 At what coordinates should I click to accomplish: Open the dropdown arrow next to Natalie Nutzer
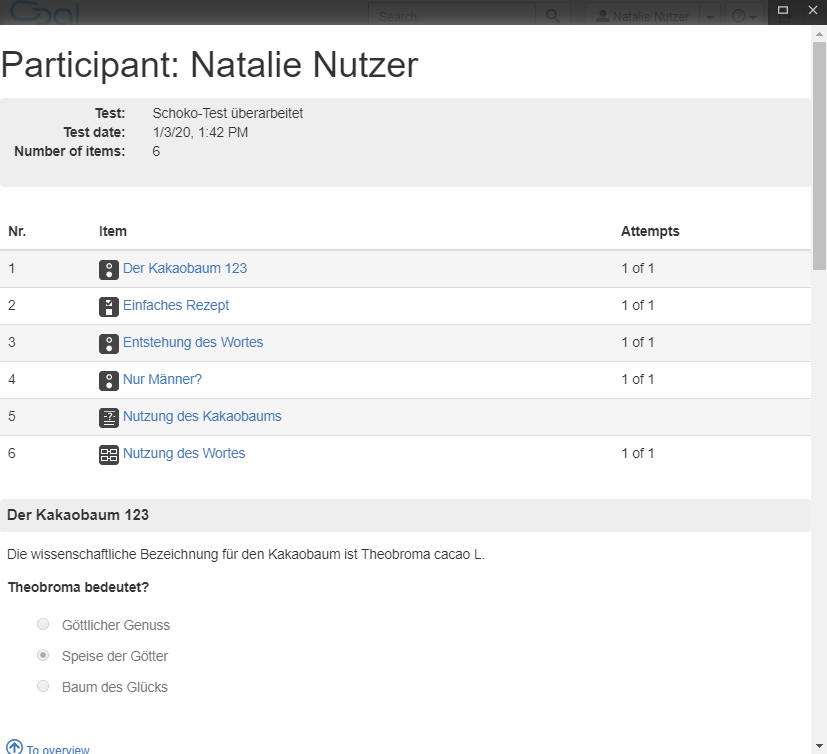coord(709,16)
